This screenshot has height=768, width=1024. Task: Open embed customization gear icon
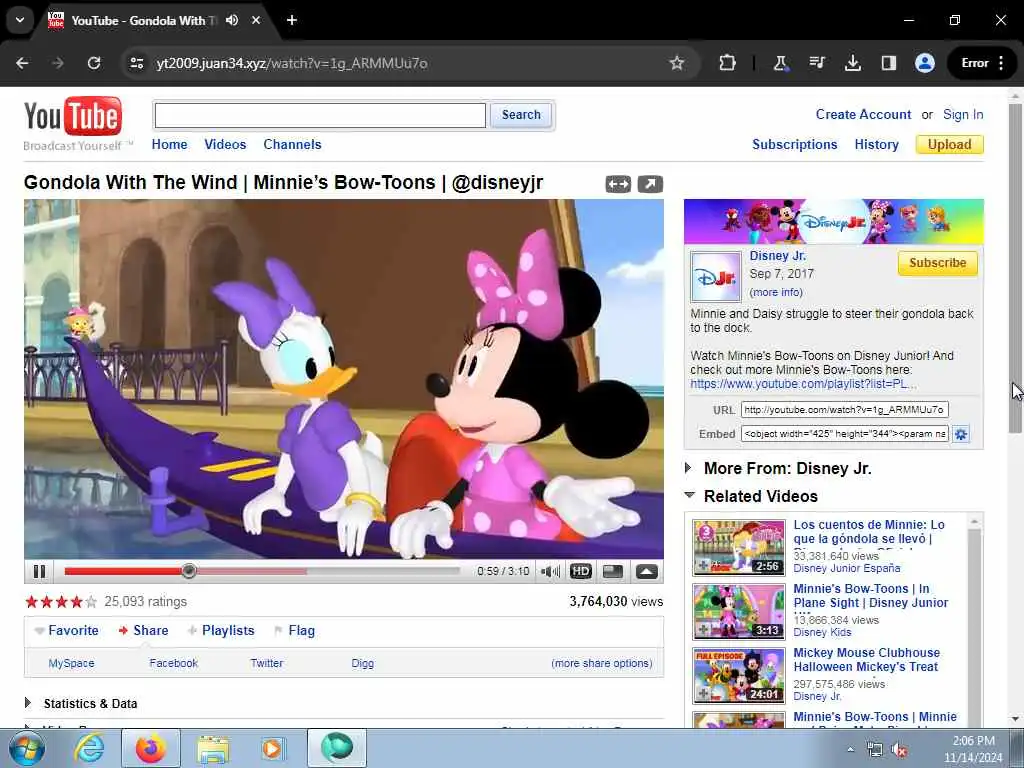pyautogui.click(x=960, y=434)
